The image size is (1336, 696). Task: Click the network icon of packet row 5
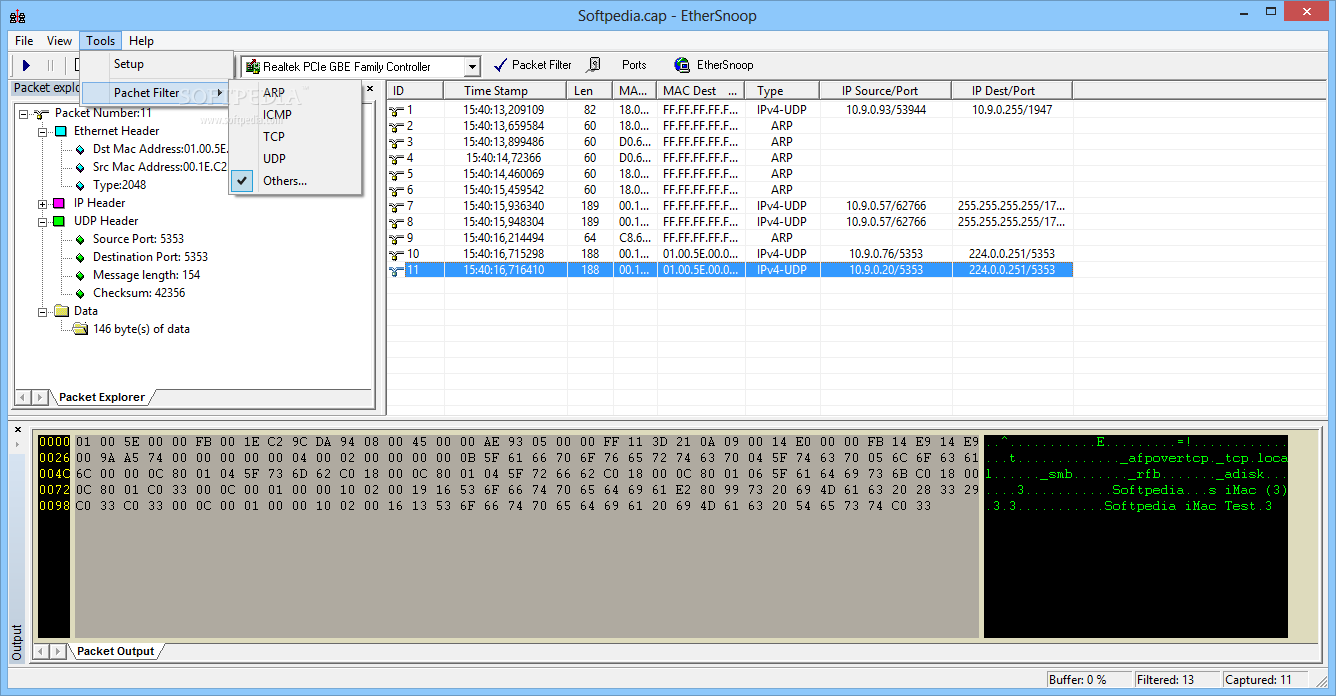coord(397,174)
